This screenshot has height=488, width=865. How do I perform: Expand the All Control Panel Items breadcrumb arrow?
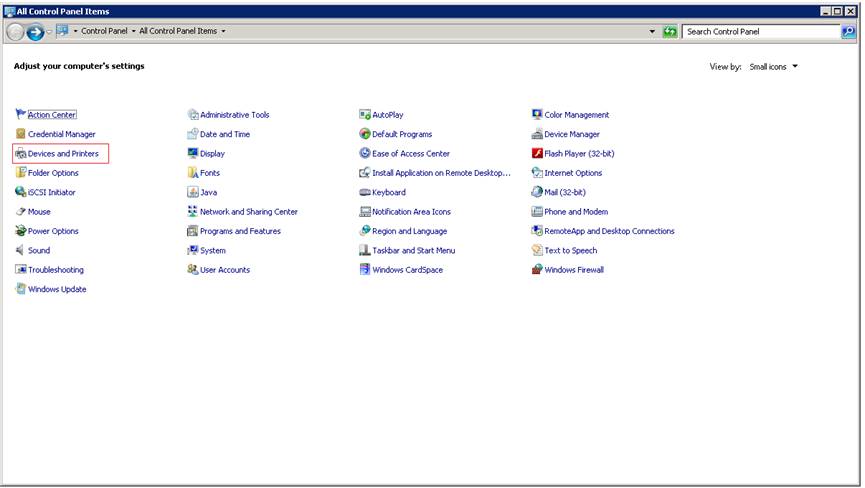coord(223,31)
